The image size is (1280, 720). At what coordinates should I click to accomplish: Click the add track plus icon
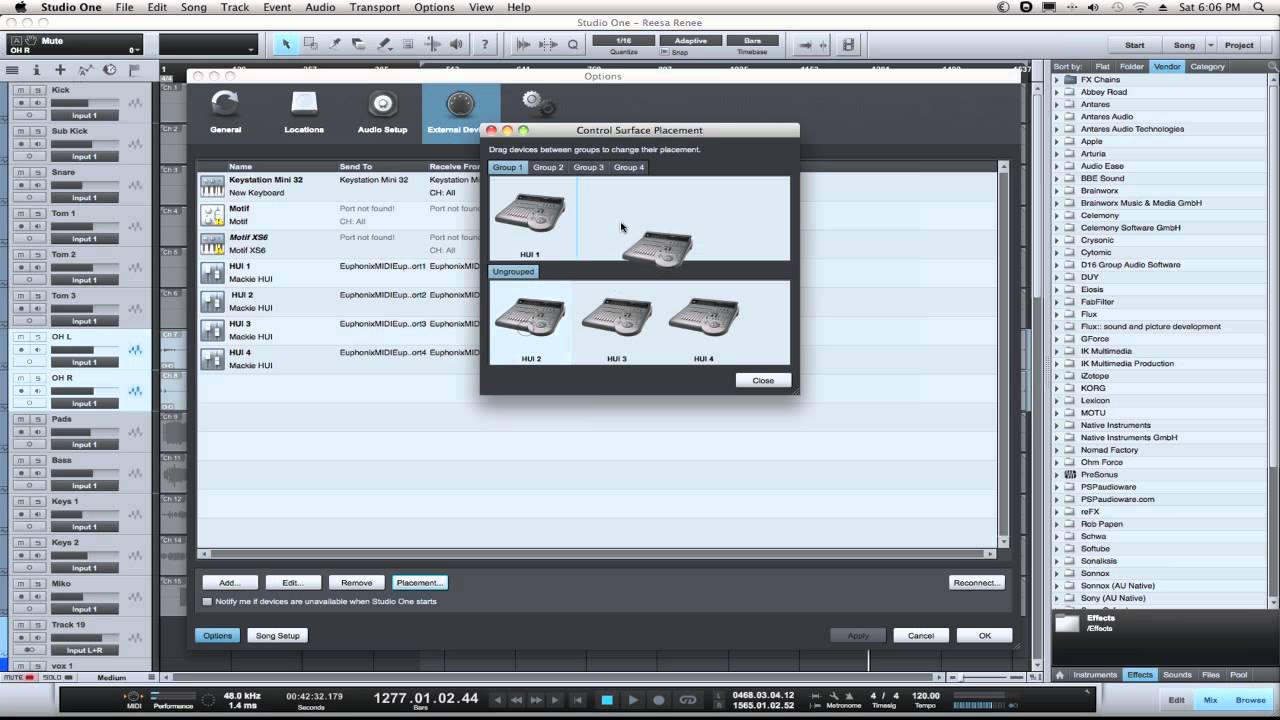[x=61, y=70]
